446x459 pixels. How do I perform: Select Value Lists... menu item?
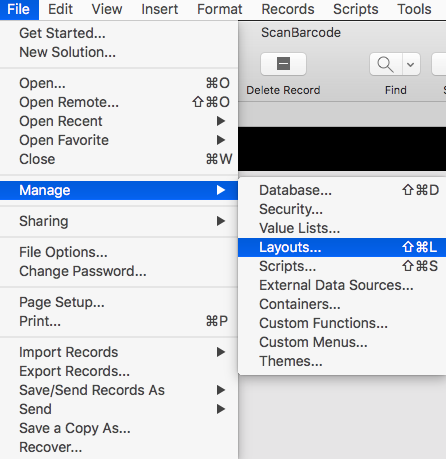[342, 228]
